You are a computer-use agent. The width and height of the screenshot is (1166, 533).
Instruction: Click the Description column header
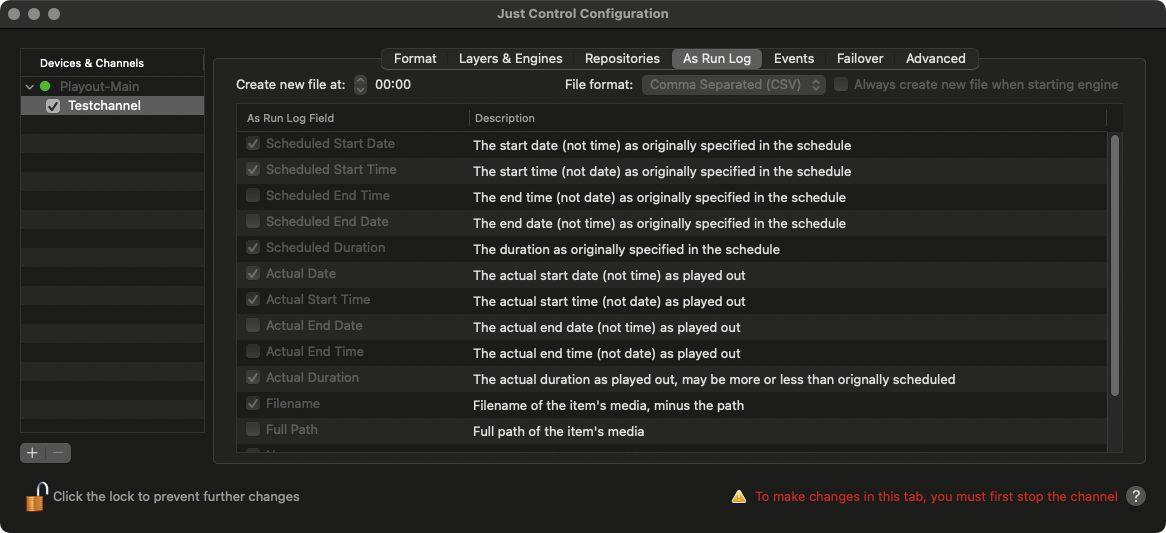pos(505,118)
